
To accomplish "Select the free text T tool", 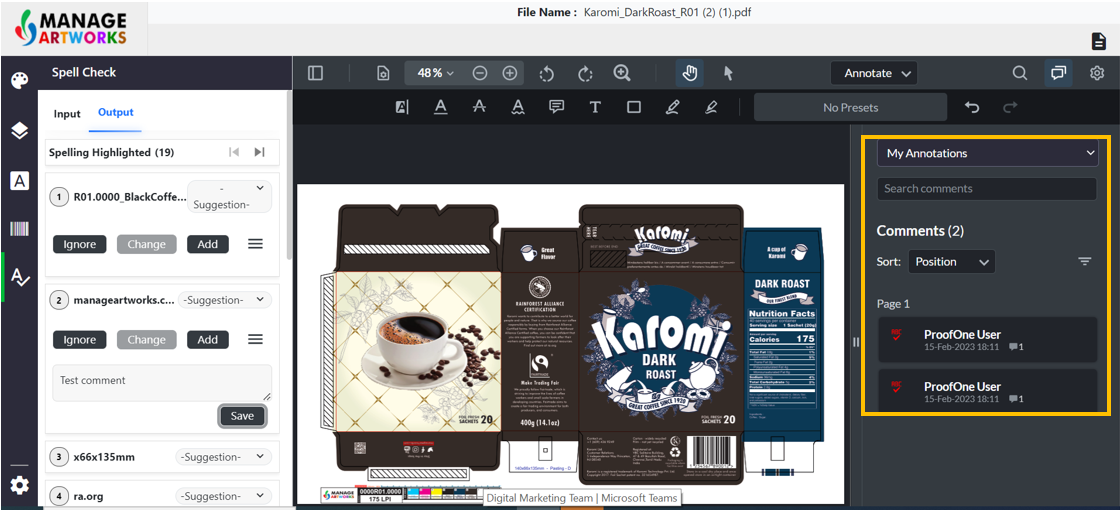I will click(x=595, y=107).
